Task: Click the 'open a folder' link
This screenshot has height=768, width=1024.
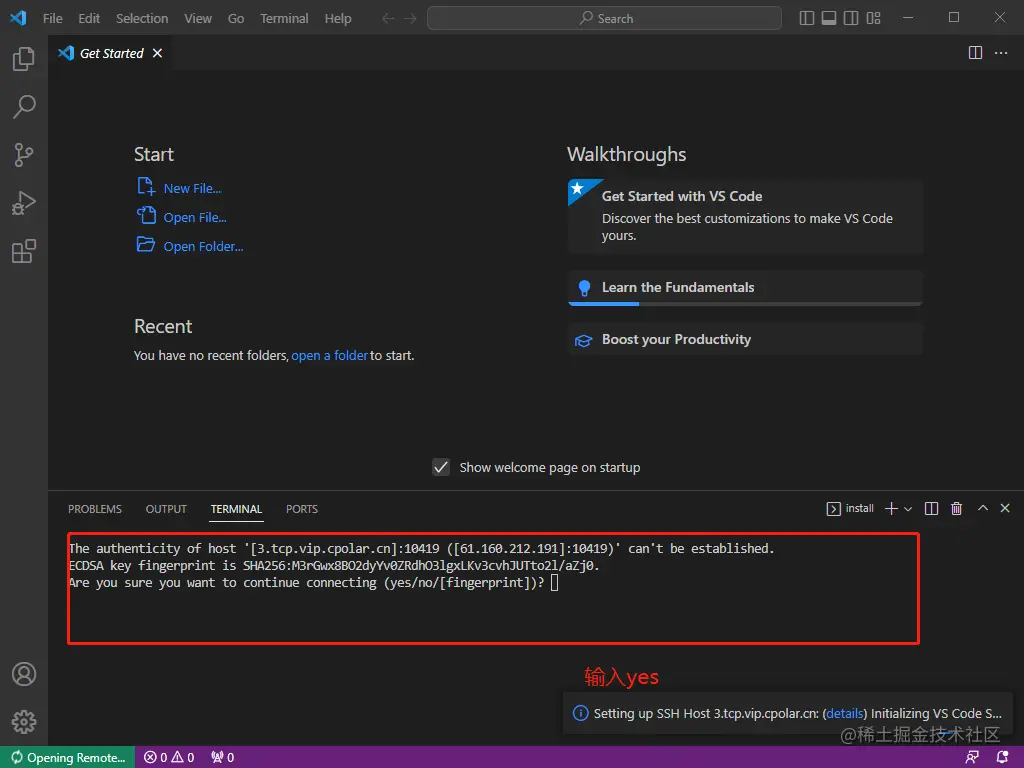Action: (329, 356)
